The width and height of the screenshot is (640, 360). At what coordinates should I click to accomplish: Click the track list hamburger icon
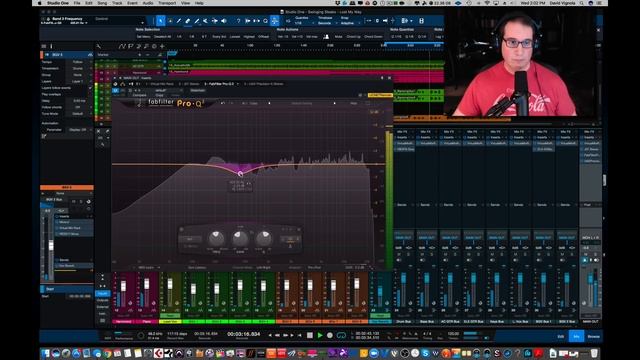point(44,47)
